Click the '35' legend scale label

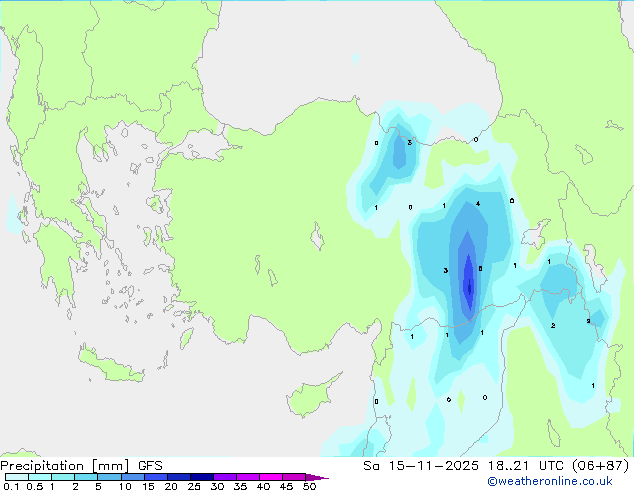tap(240, 486)
